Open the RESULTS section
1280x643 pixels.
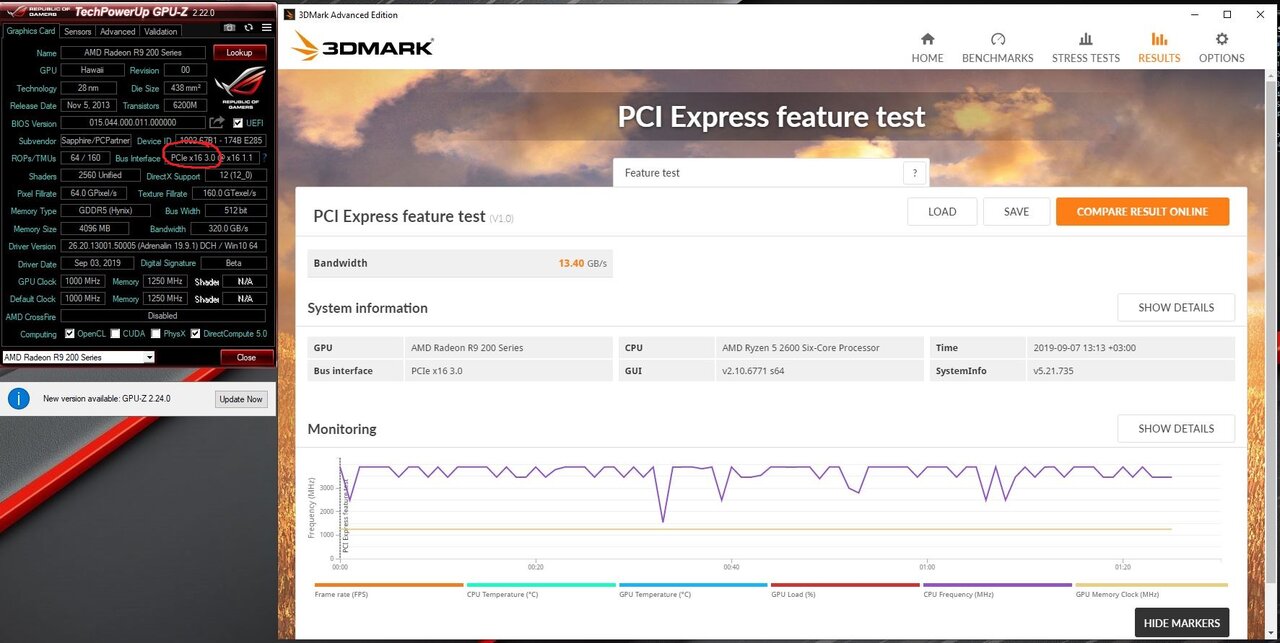[x=1159, y=47]
